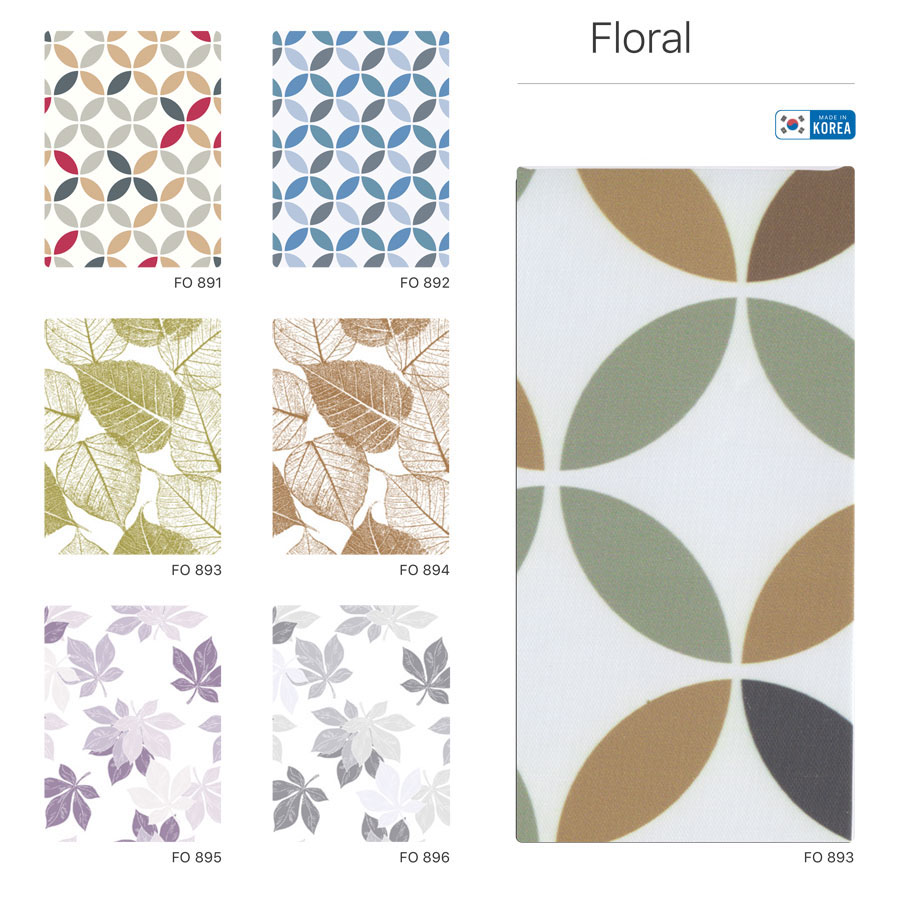
Task: Click the FO 893 label under green leaves
Action: [x=196, y=570]
